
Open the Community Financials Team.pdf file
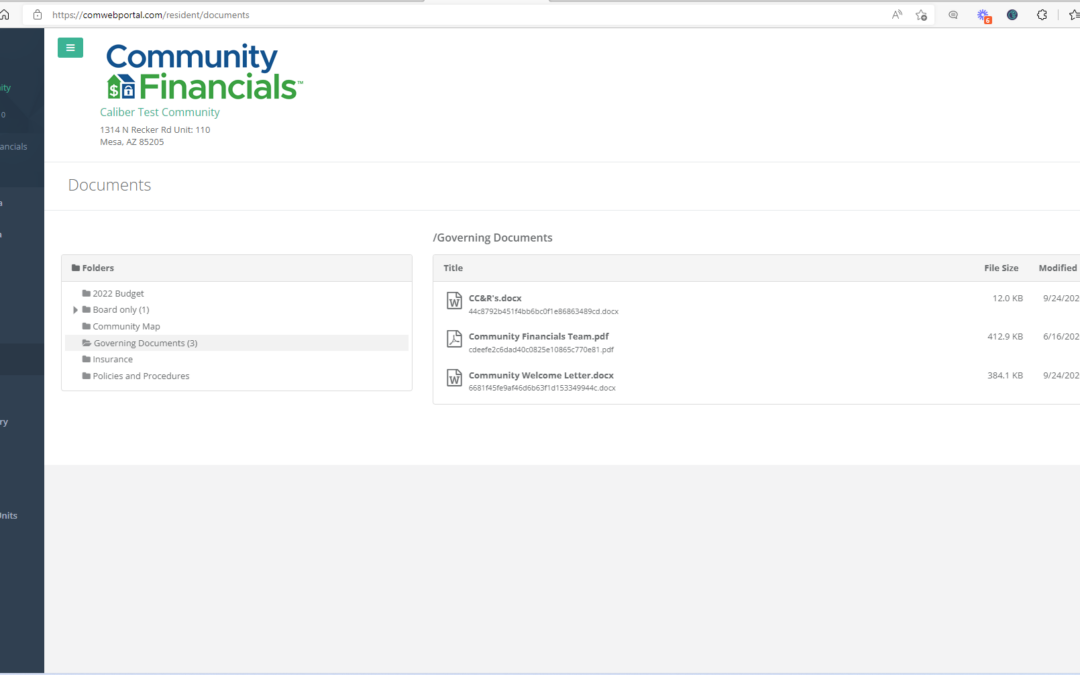pos(538,336)
